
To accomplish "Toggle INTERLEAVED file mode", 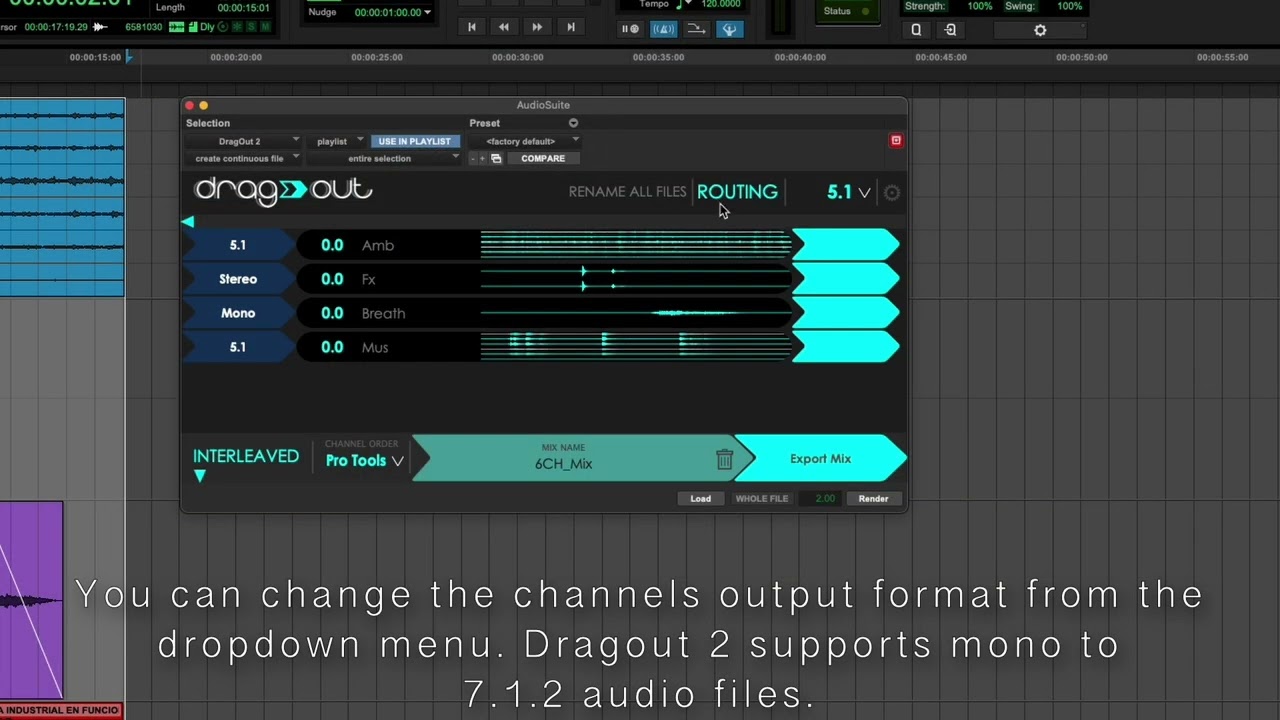I will [x=246, y=456].
